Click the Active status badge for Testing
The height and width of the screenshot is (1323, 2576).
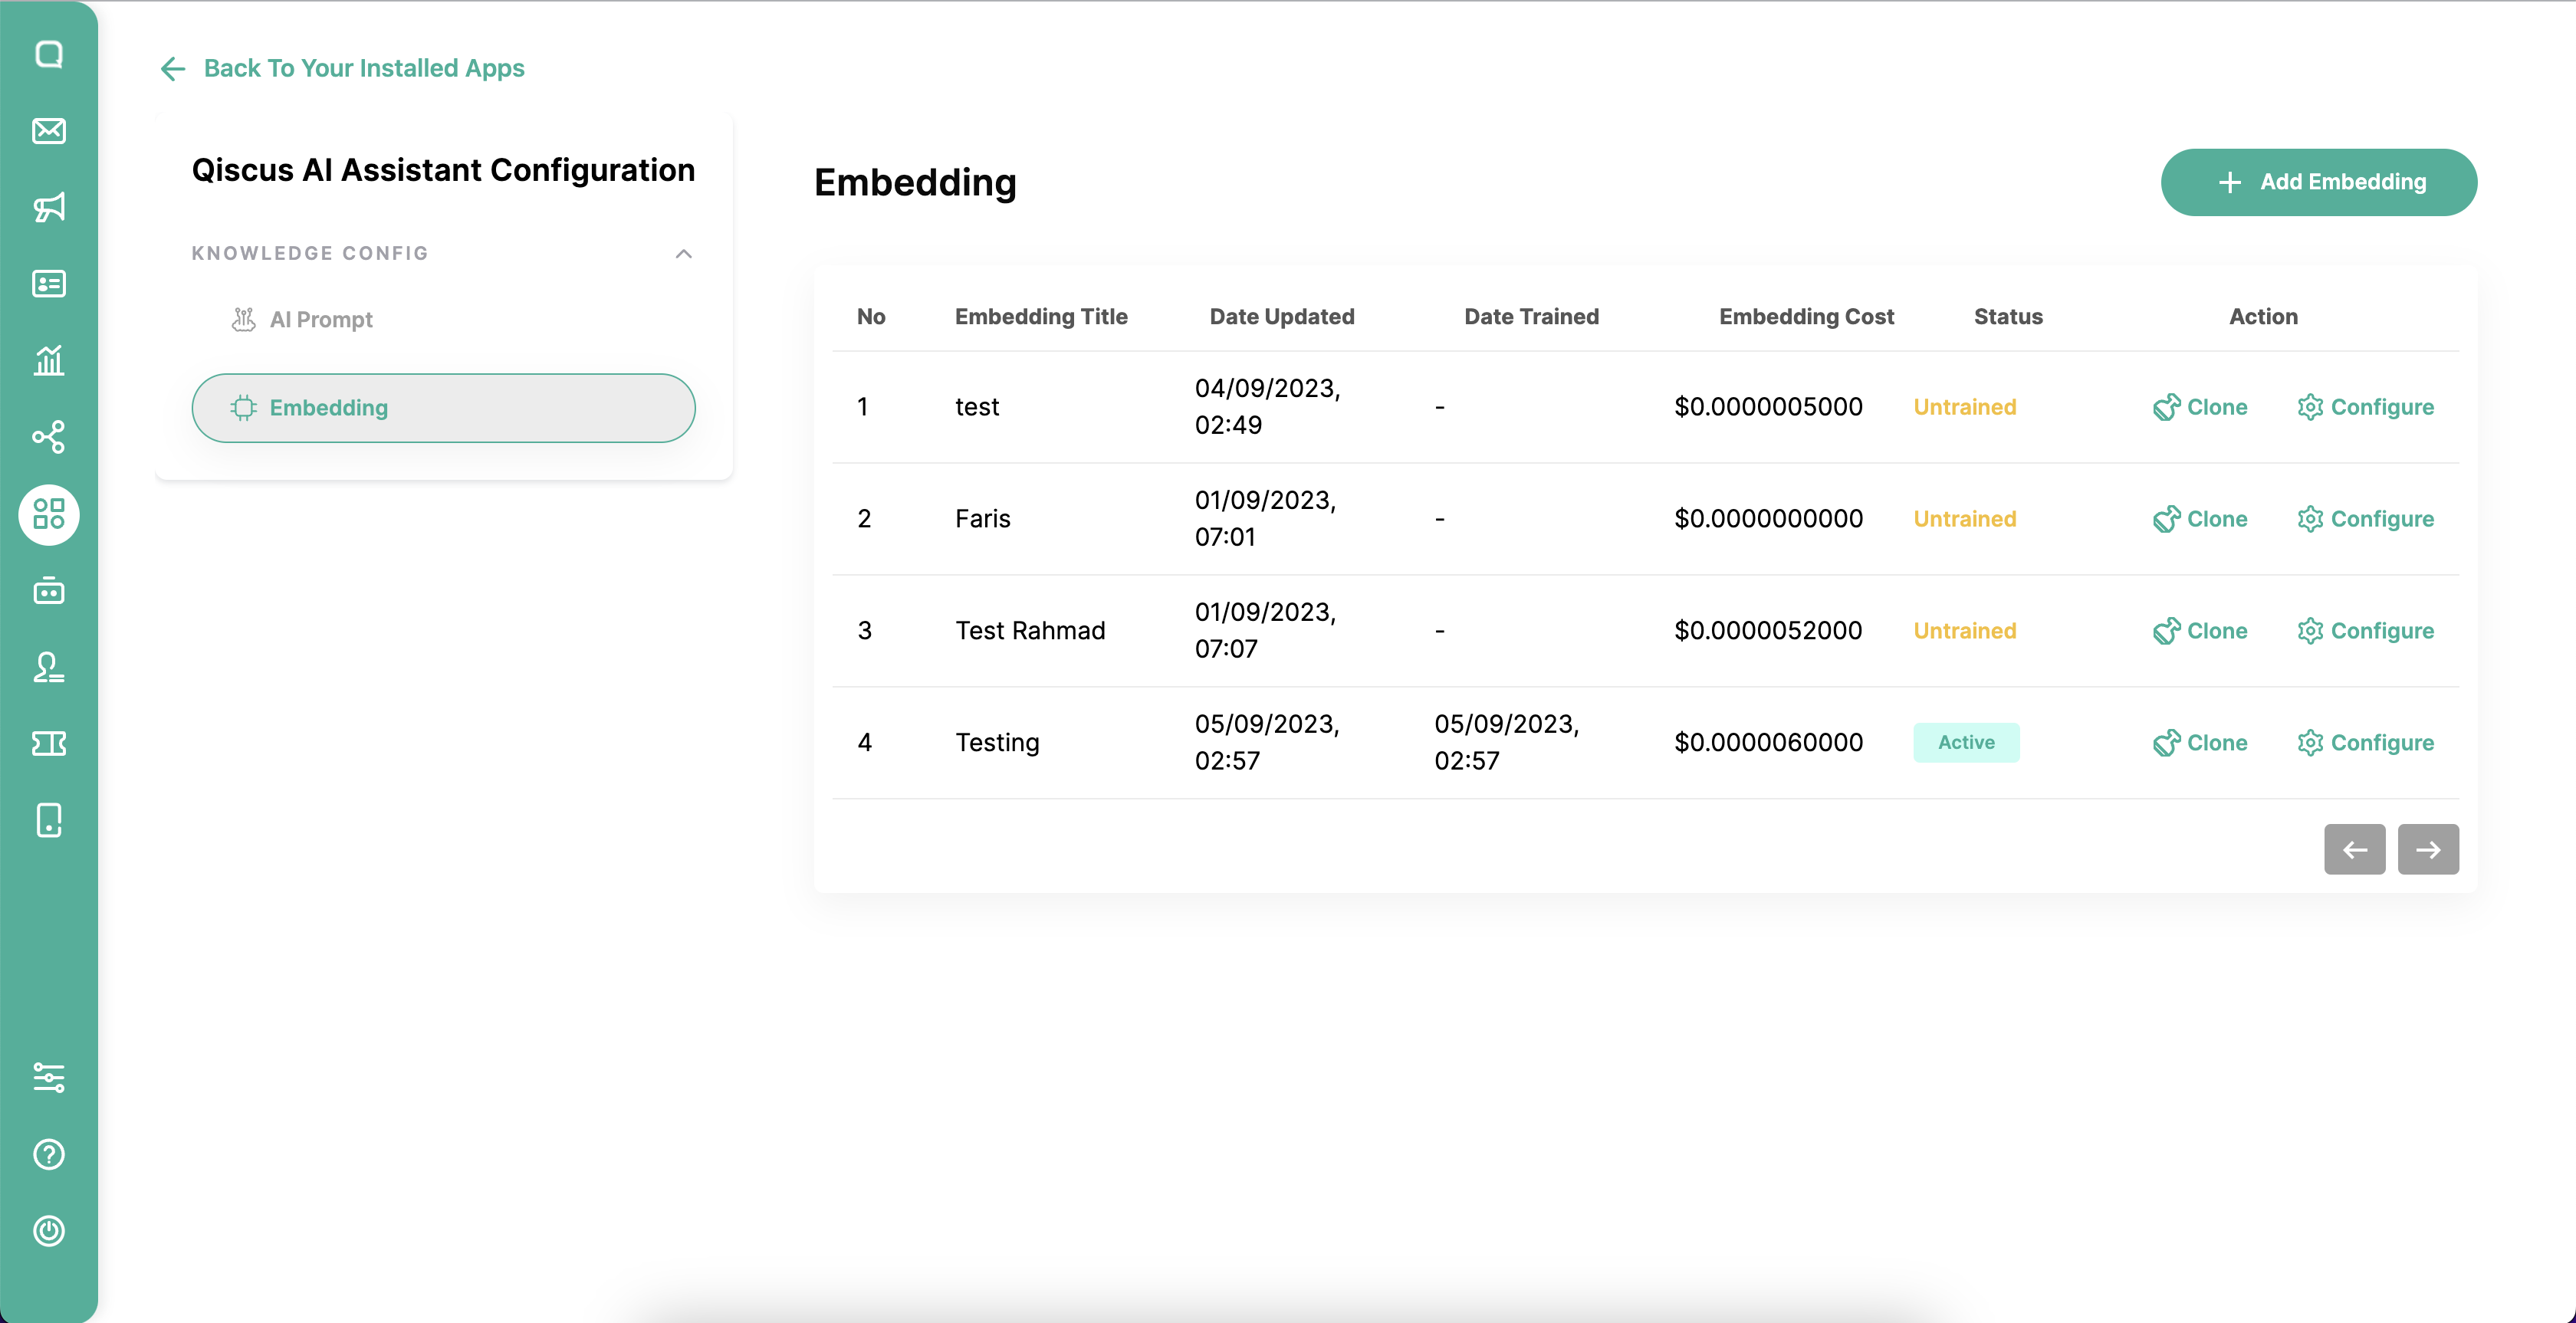(1965, 742)
